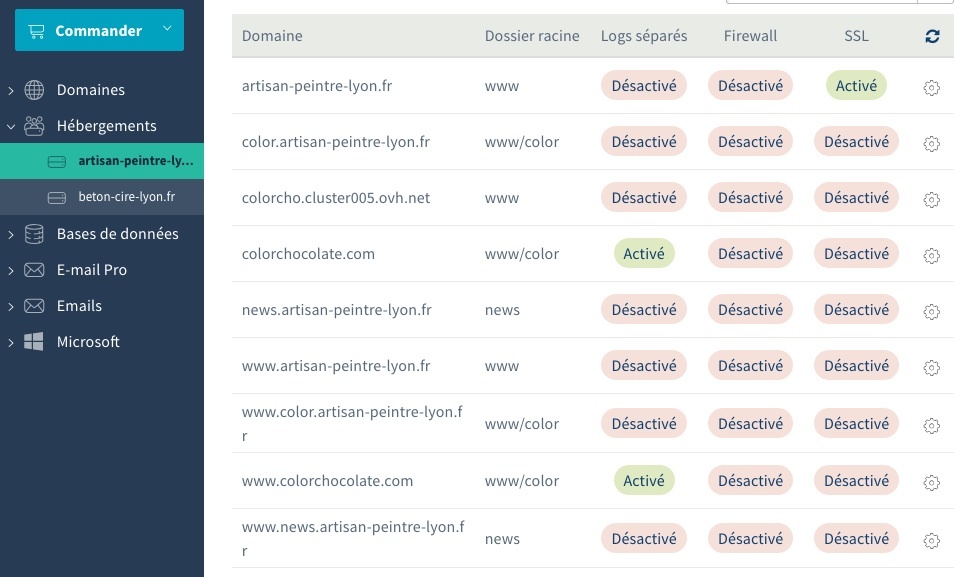
Task: Select beton-cire-lyon.fr hosting in sidebar
Action: point(126,197)
